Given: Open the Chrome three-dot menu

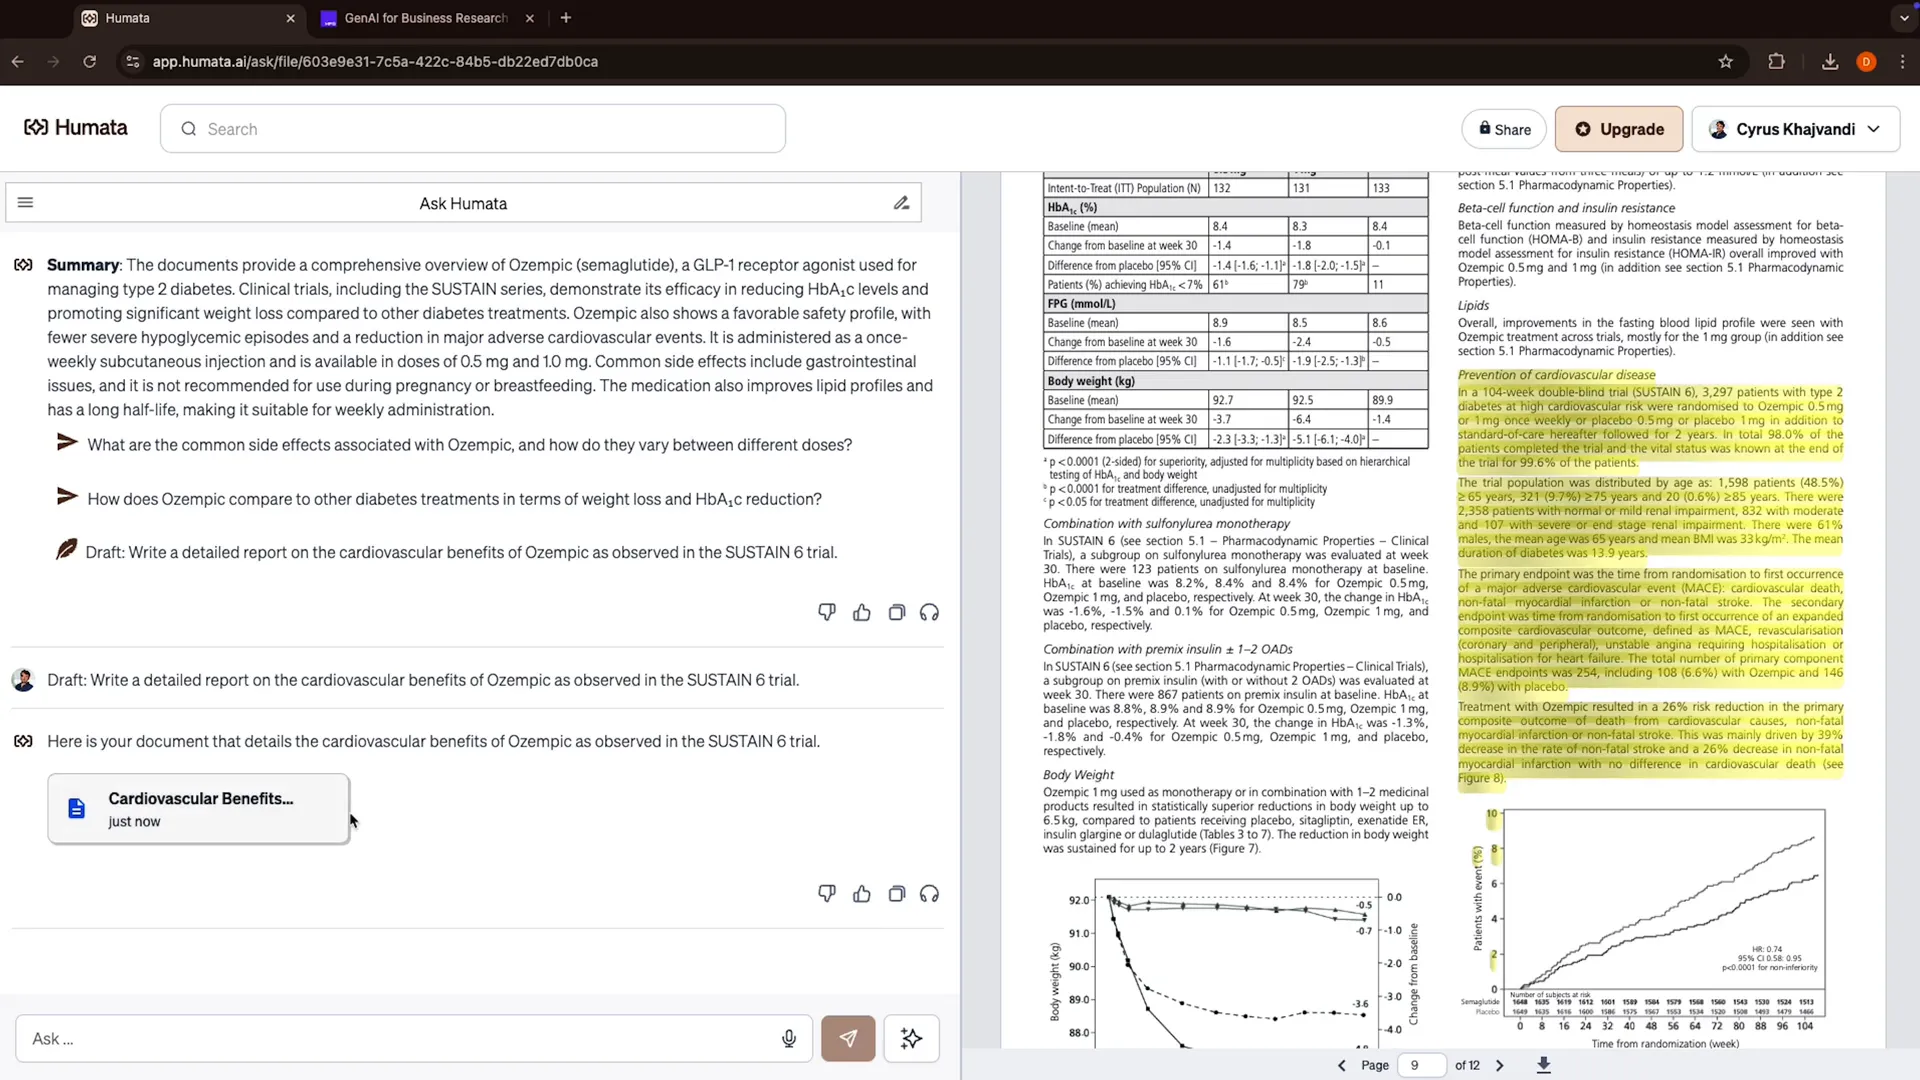Looking at the screenshot, I should (x=1903, y=61).
